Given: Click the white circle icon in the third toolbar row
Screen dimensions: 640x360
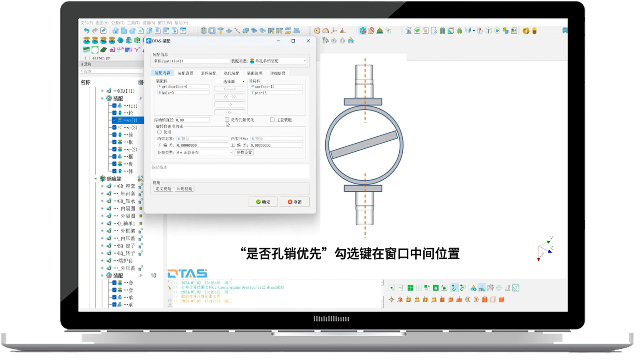Looking at the screenshot, I should [x=95, y=50].
